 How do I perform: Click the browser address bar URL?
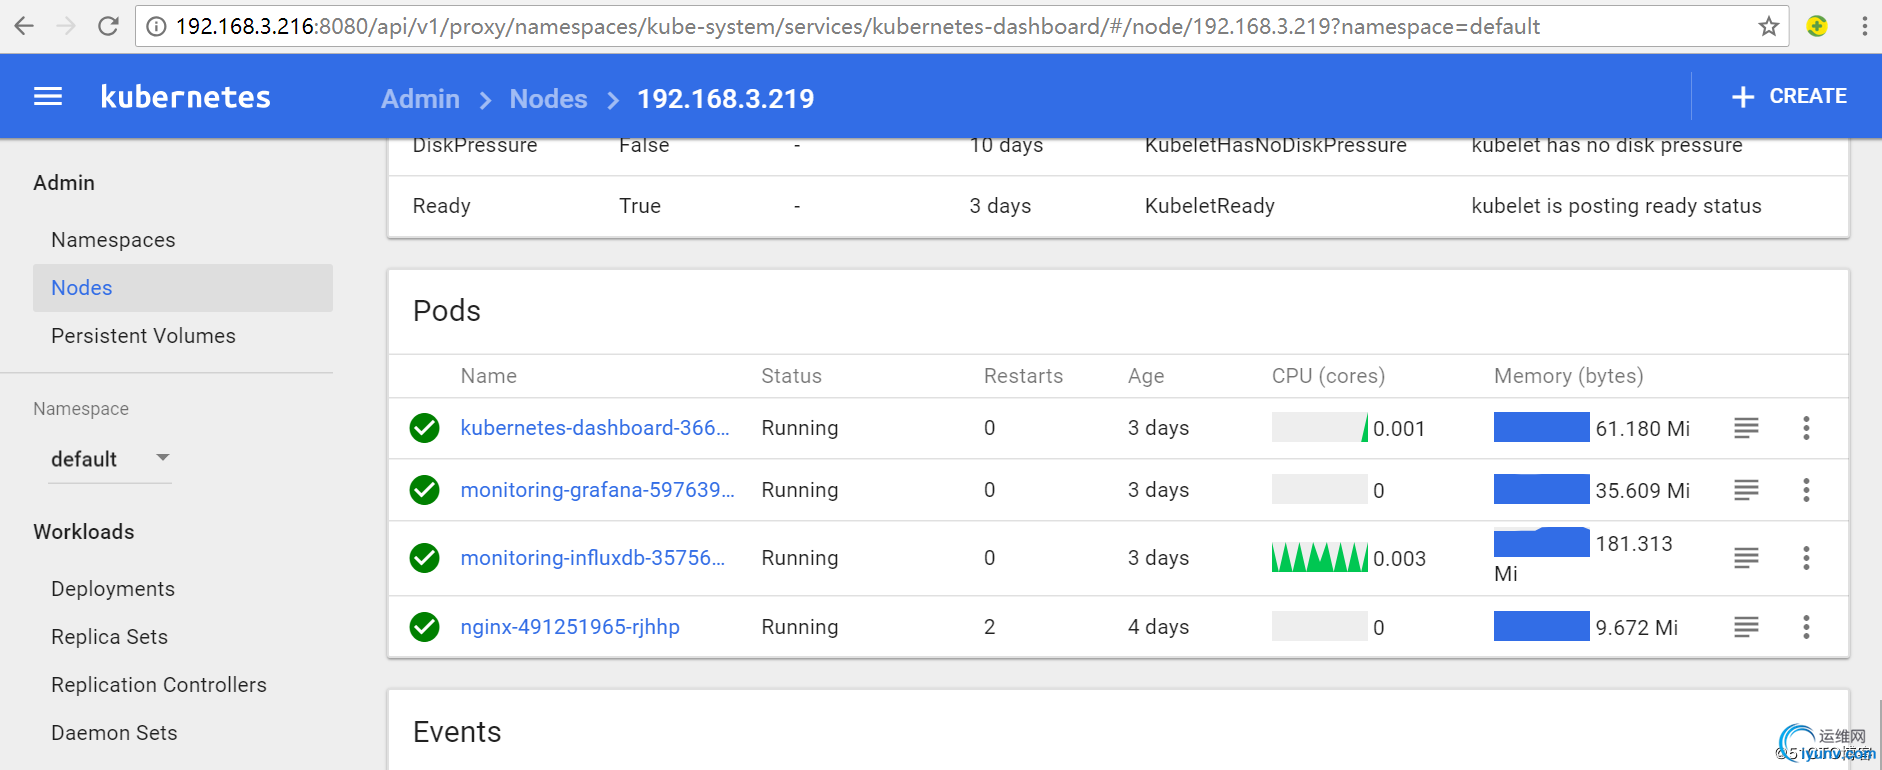pyautogui.click(x=858, y=26)
